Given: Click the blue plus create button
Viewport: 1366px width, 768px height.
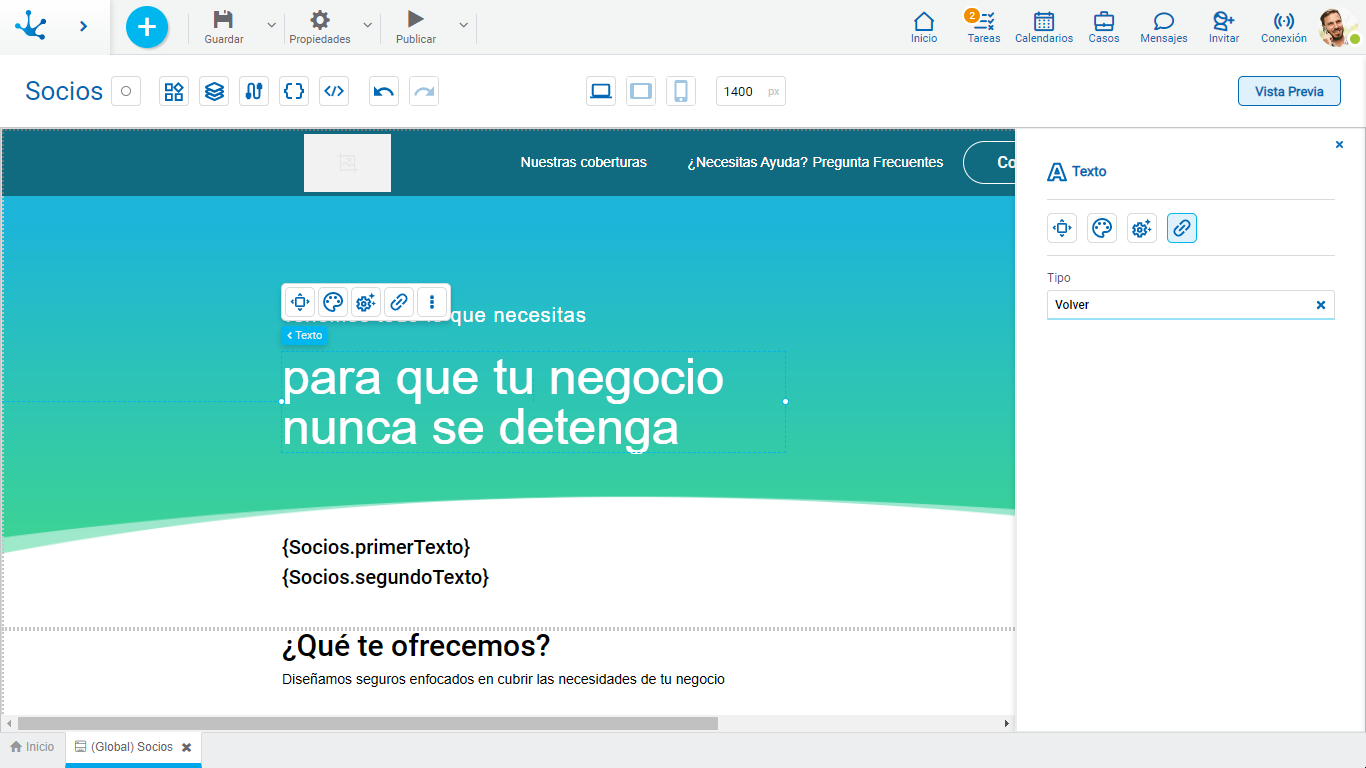Looking at the screenshot, I should coord(147,26).
